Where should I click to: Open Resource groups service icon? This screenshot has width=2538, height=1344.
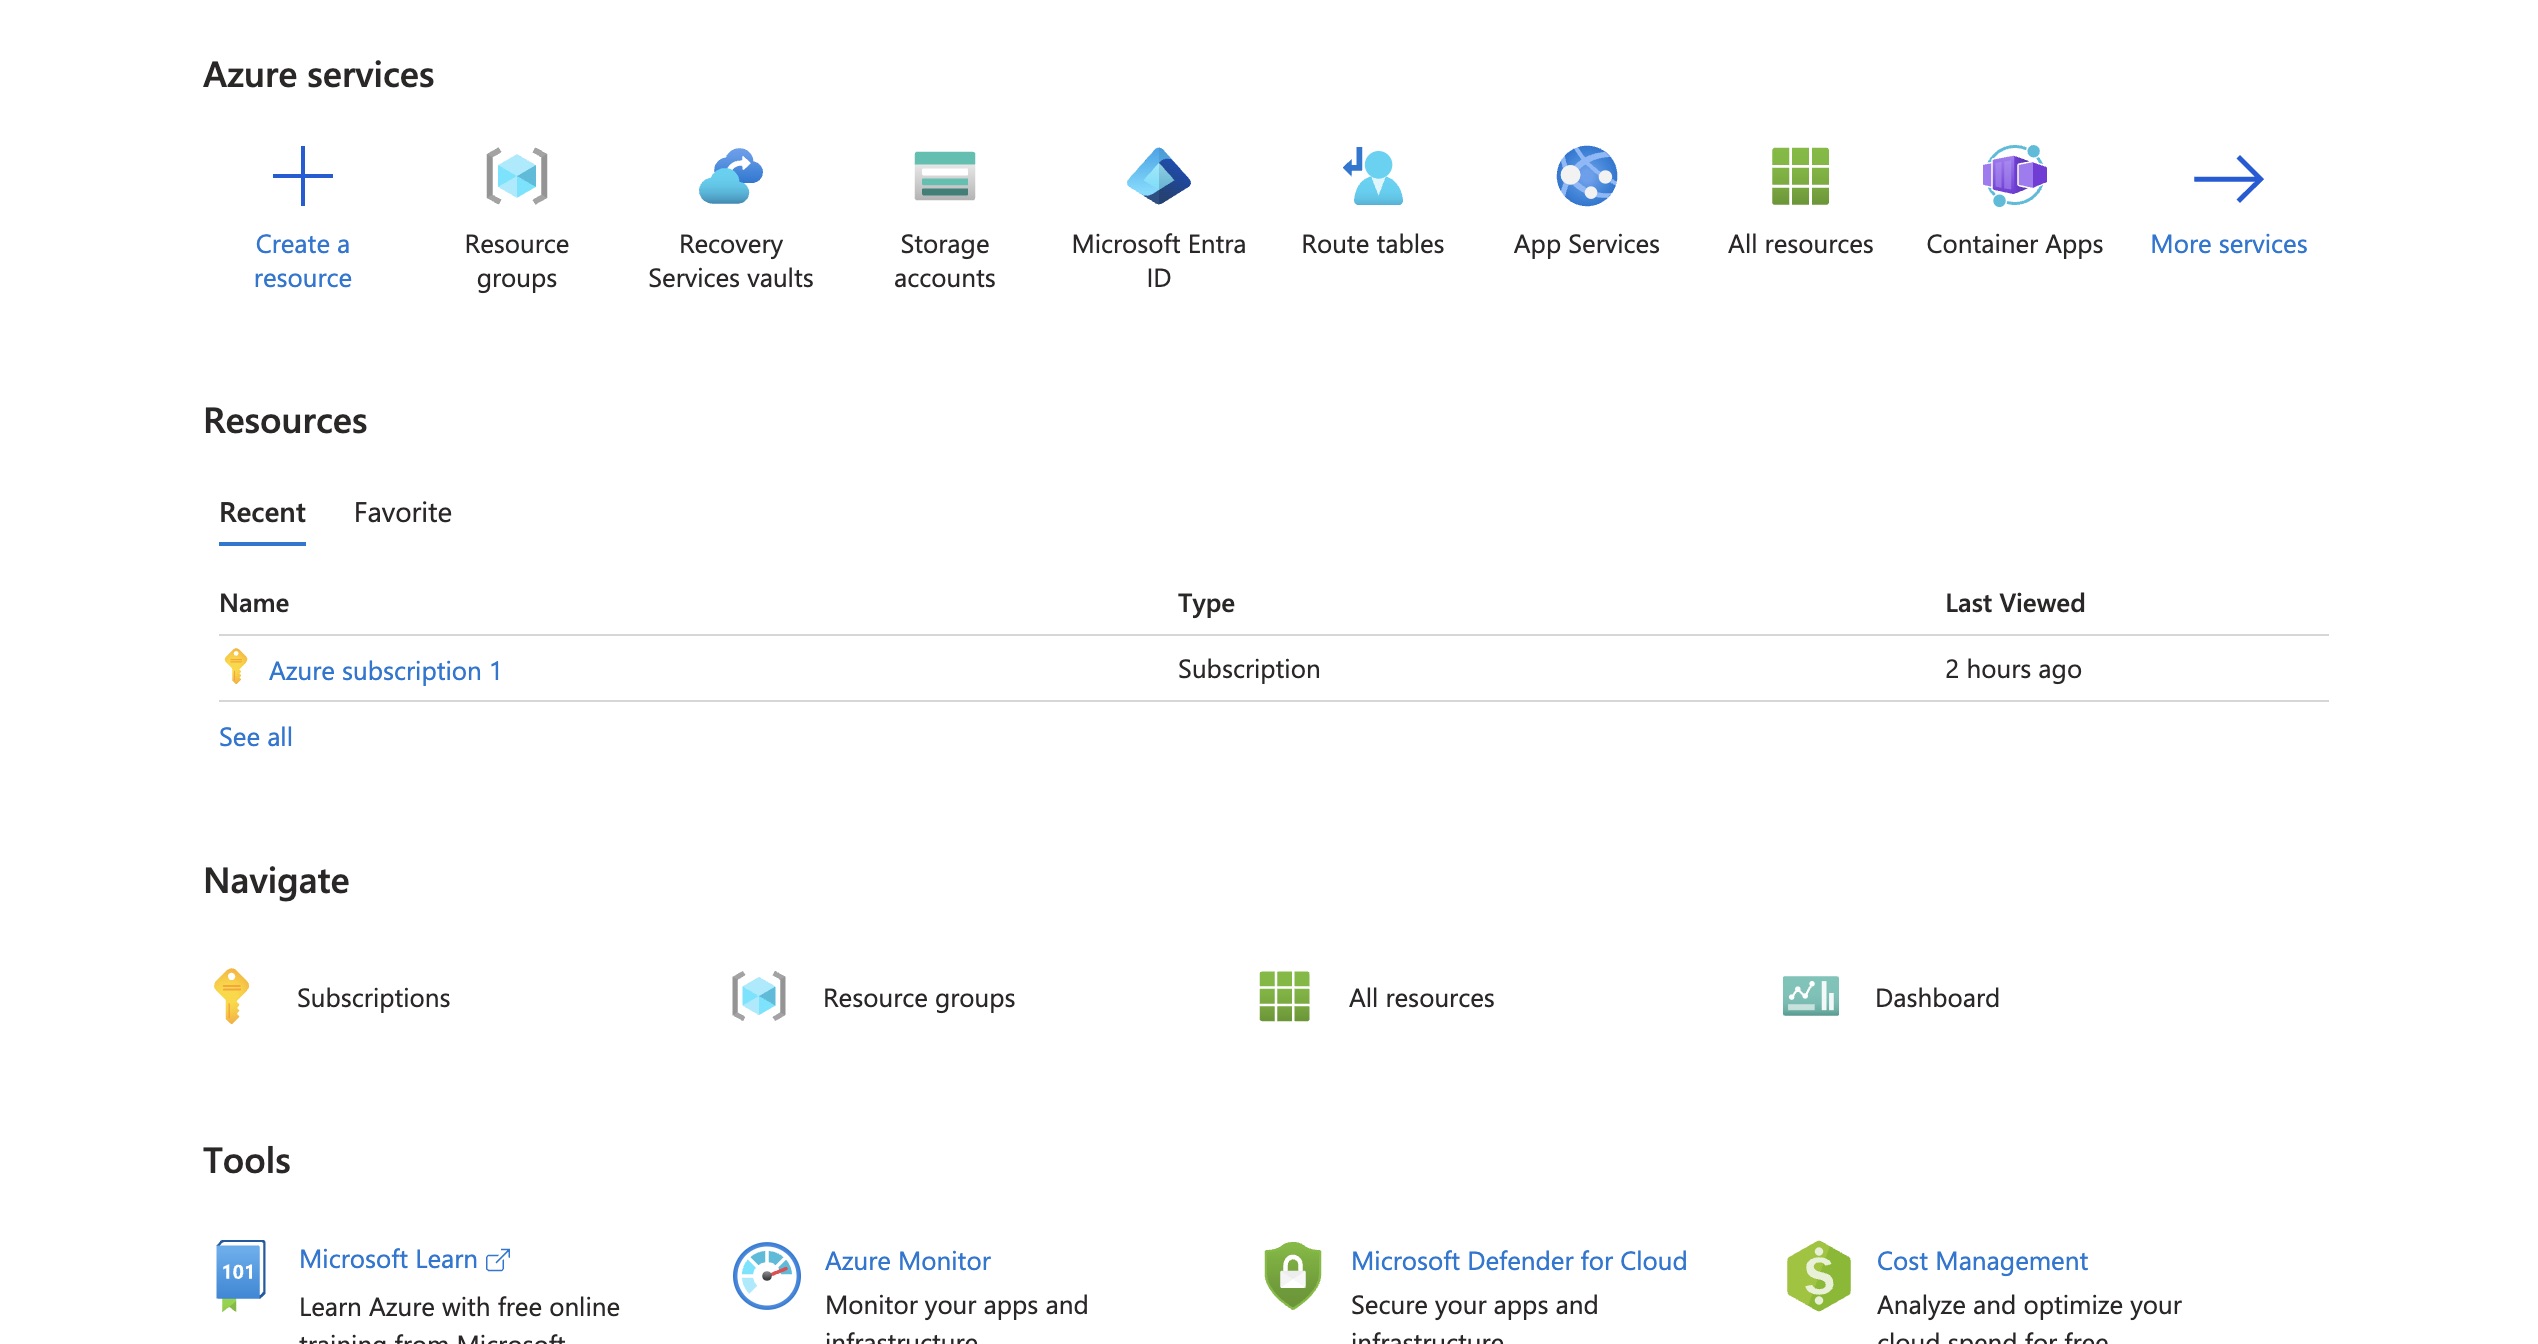(516, 177)
